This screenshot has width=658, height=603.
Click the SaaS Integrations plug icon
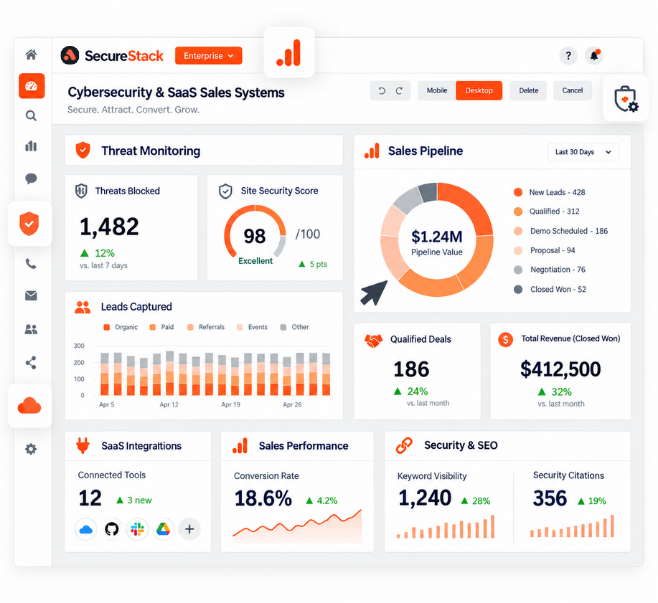pos(83,446)
